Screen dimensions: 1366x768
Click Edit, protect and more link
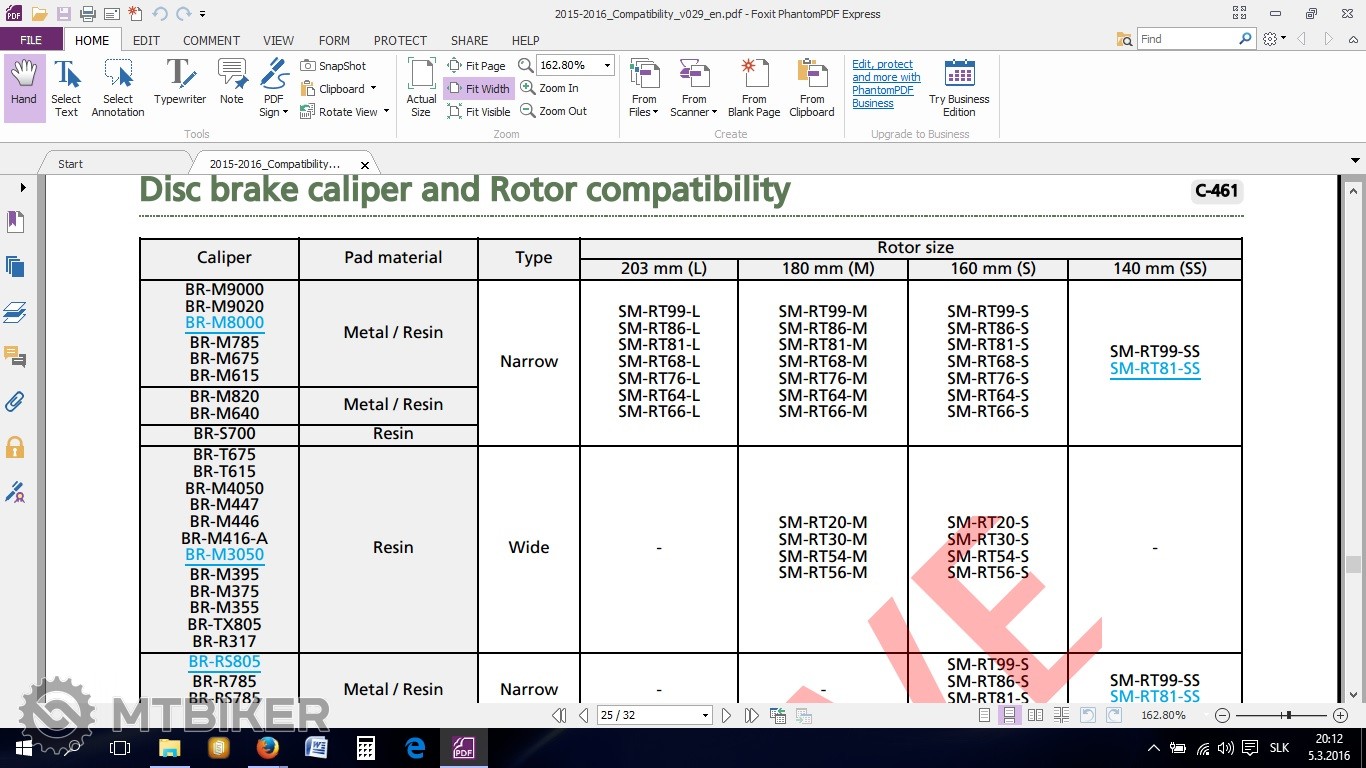(886, 77)
